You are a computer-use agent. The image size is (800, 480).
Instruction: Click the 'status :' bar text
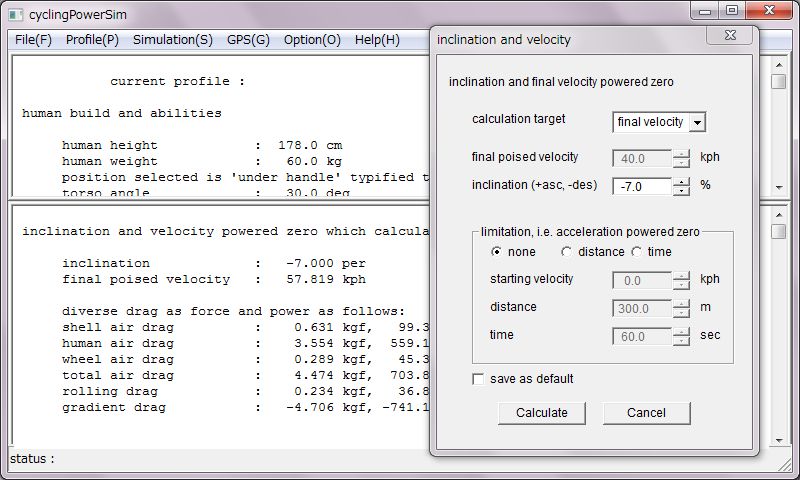coord(32,459)
